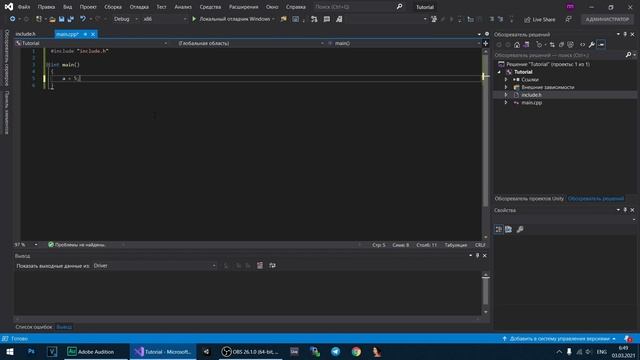Screen dimensions: 640x360
Task: Click the switch views icon in Solution Explorer
Action: 527,45
